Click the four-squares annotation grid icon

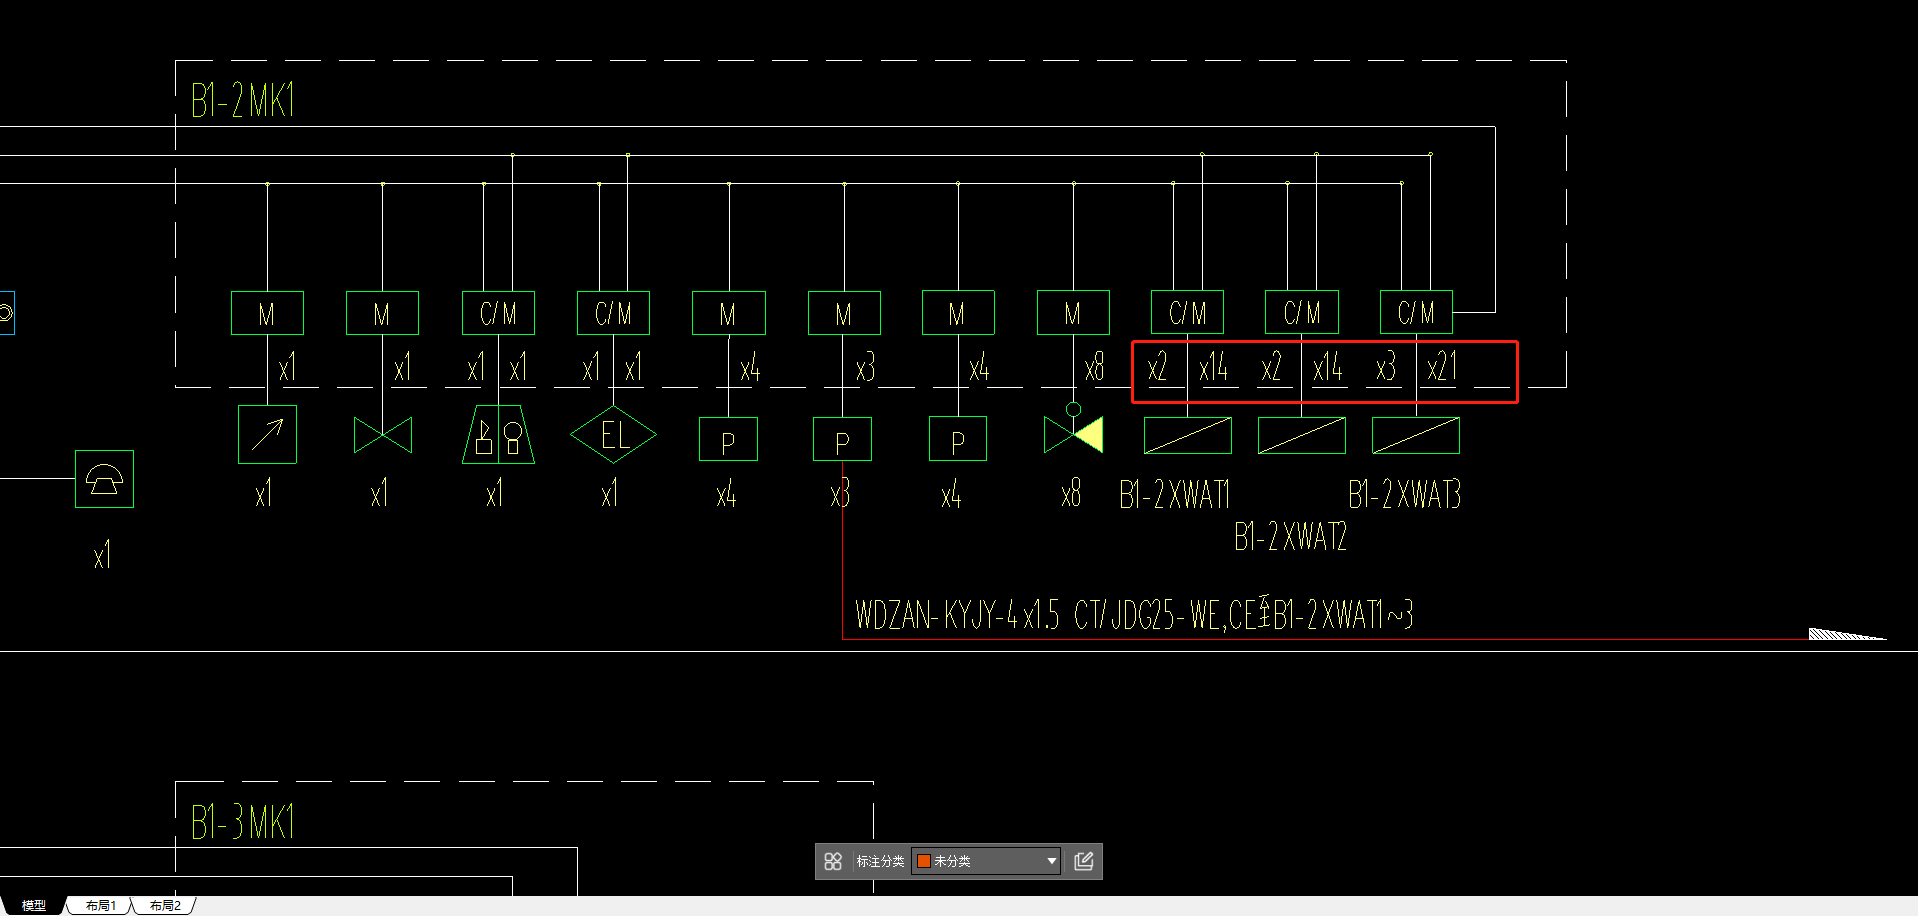[x=833, y=861]
